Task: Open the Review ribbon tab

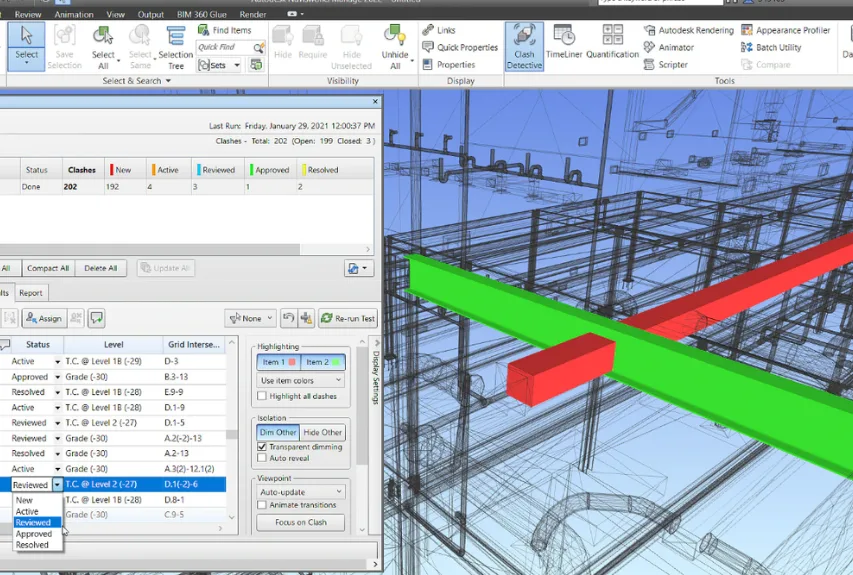Action: pos(28,15)
